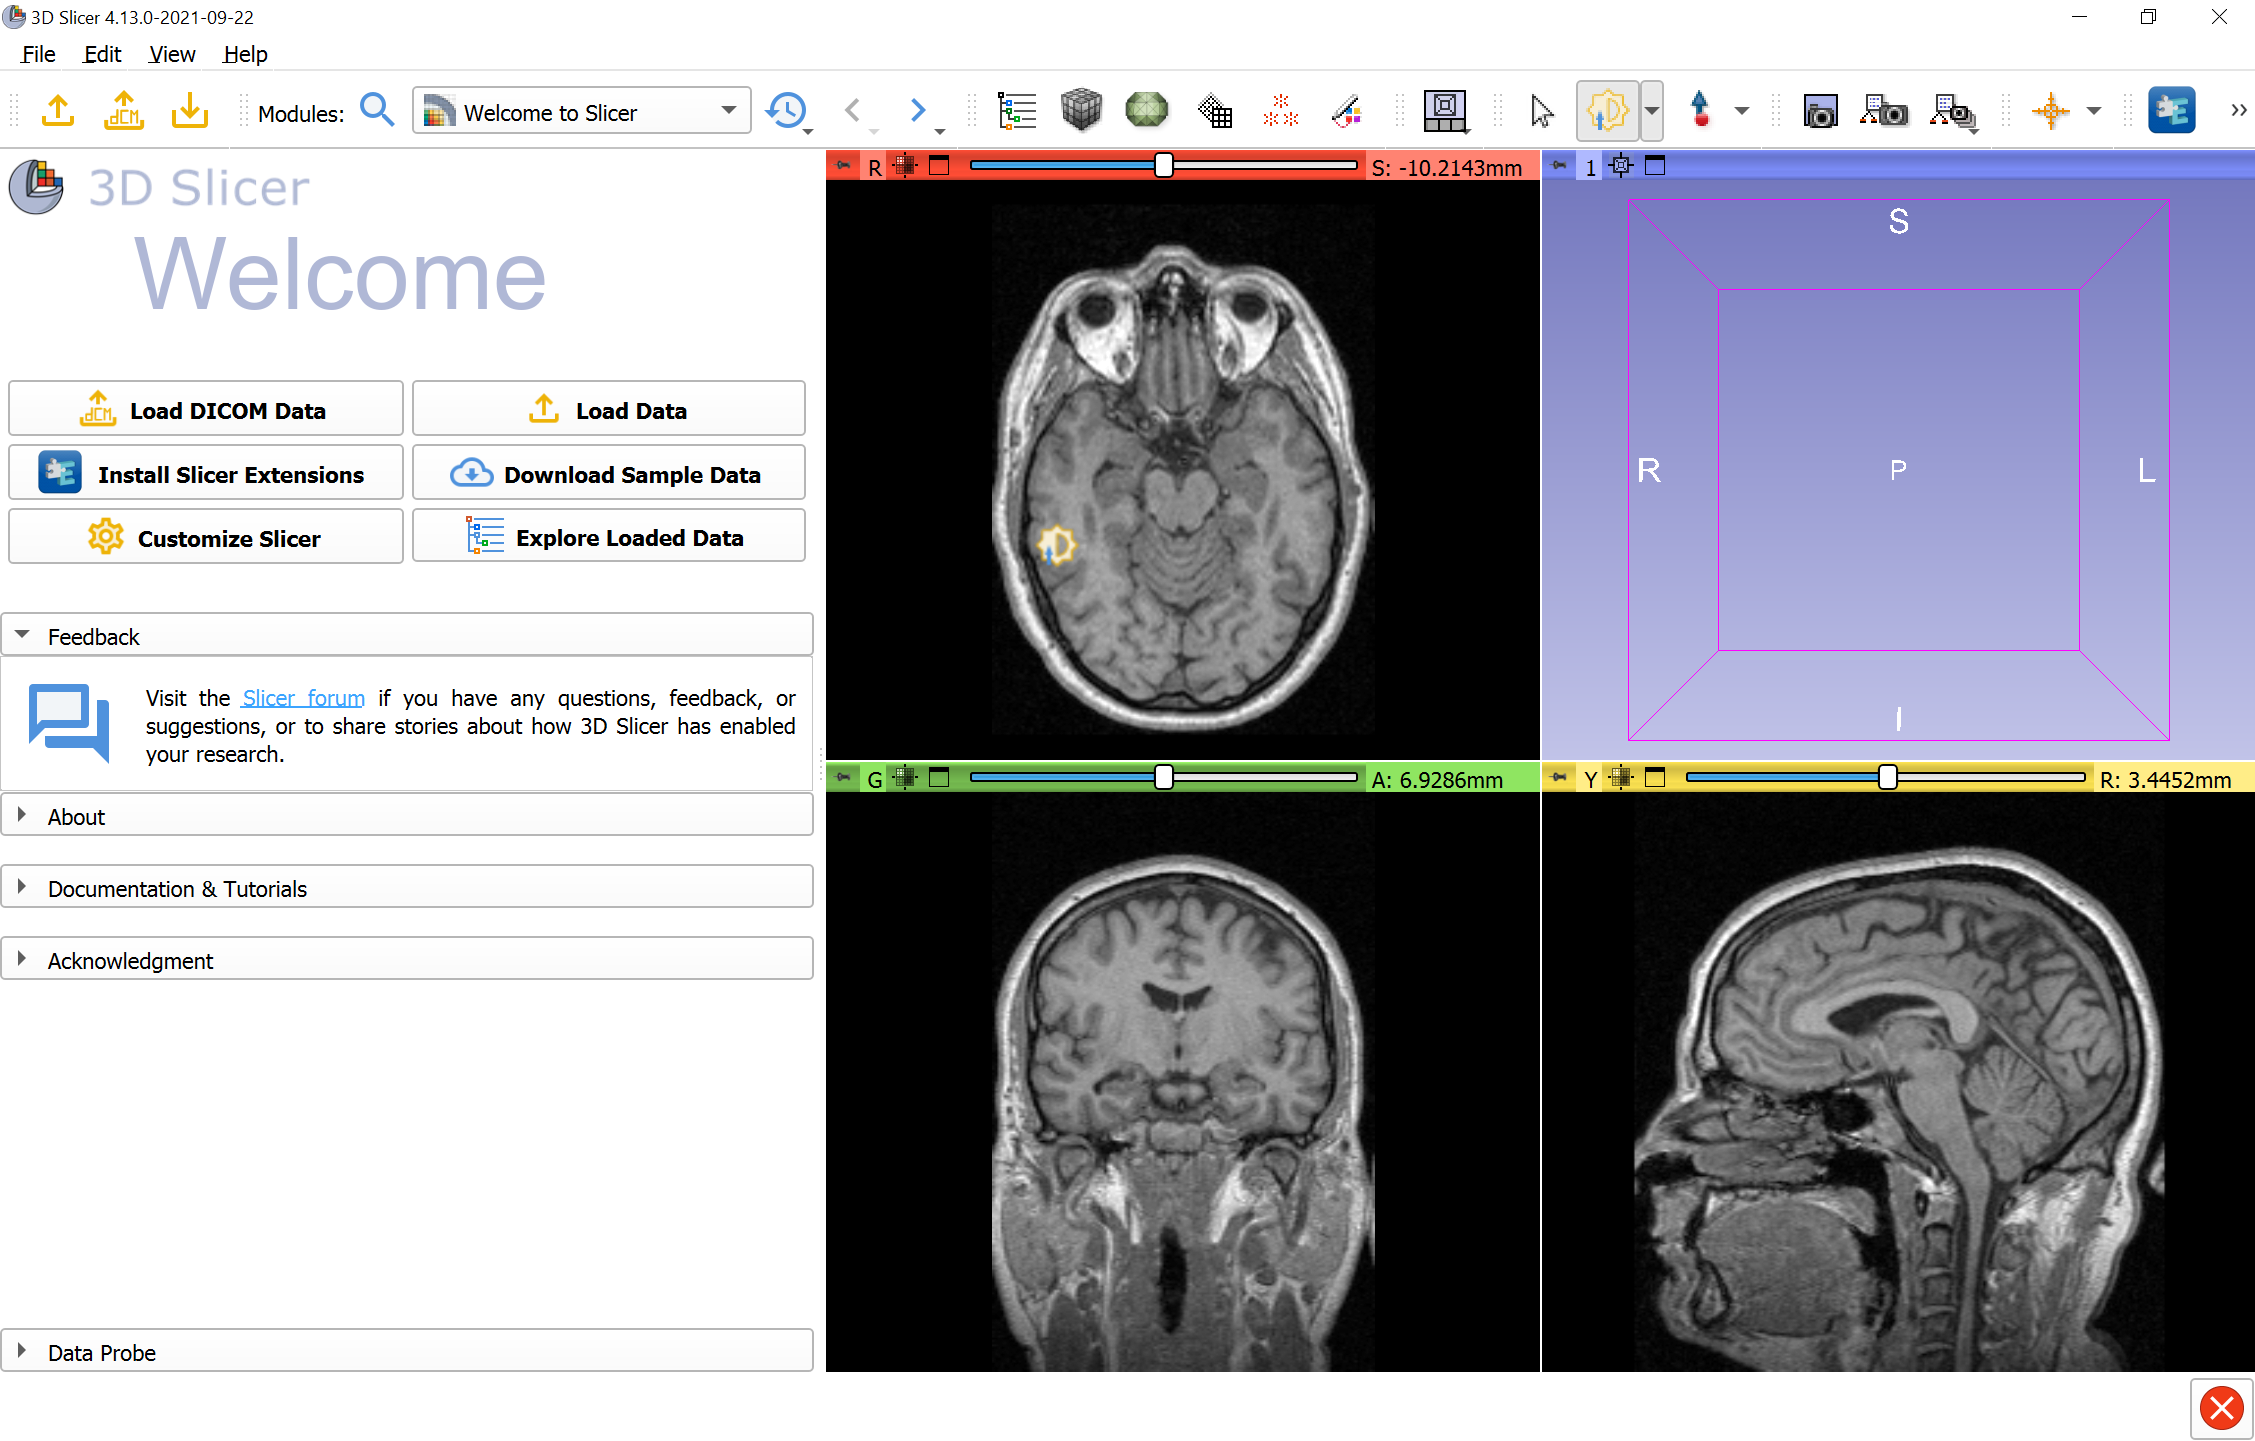Expand the Data Probe section
This screenshot has width=2255, height=1441.
click(407, 1352)
